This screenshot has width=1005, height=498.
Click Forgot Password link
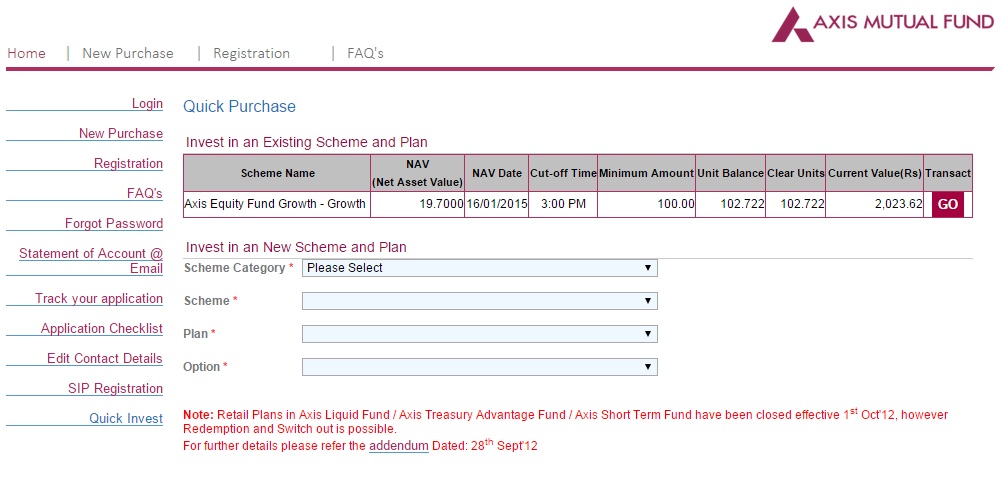114,223
